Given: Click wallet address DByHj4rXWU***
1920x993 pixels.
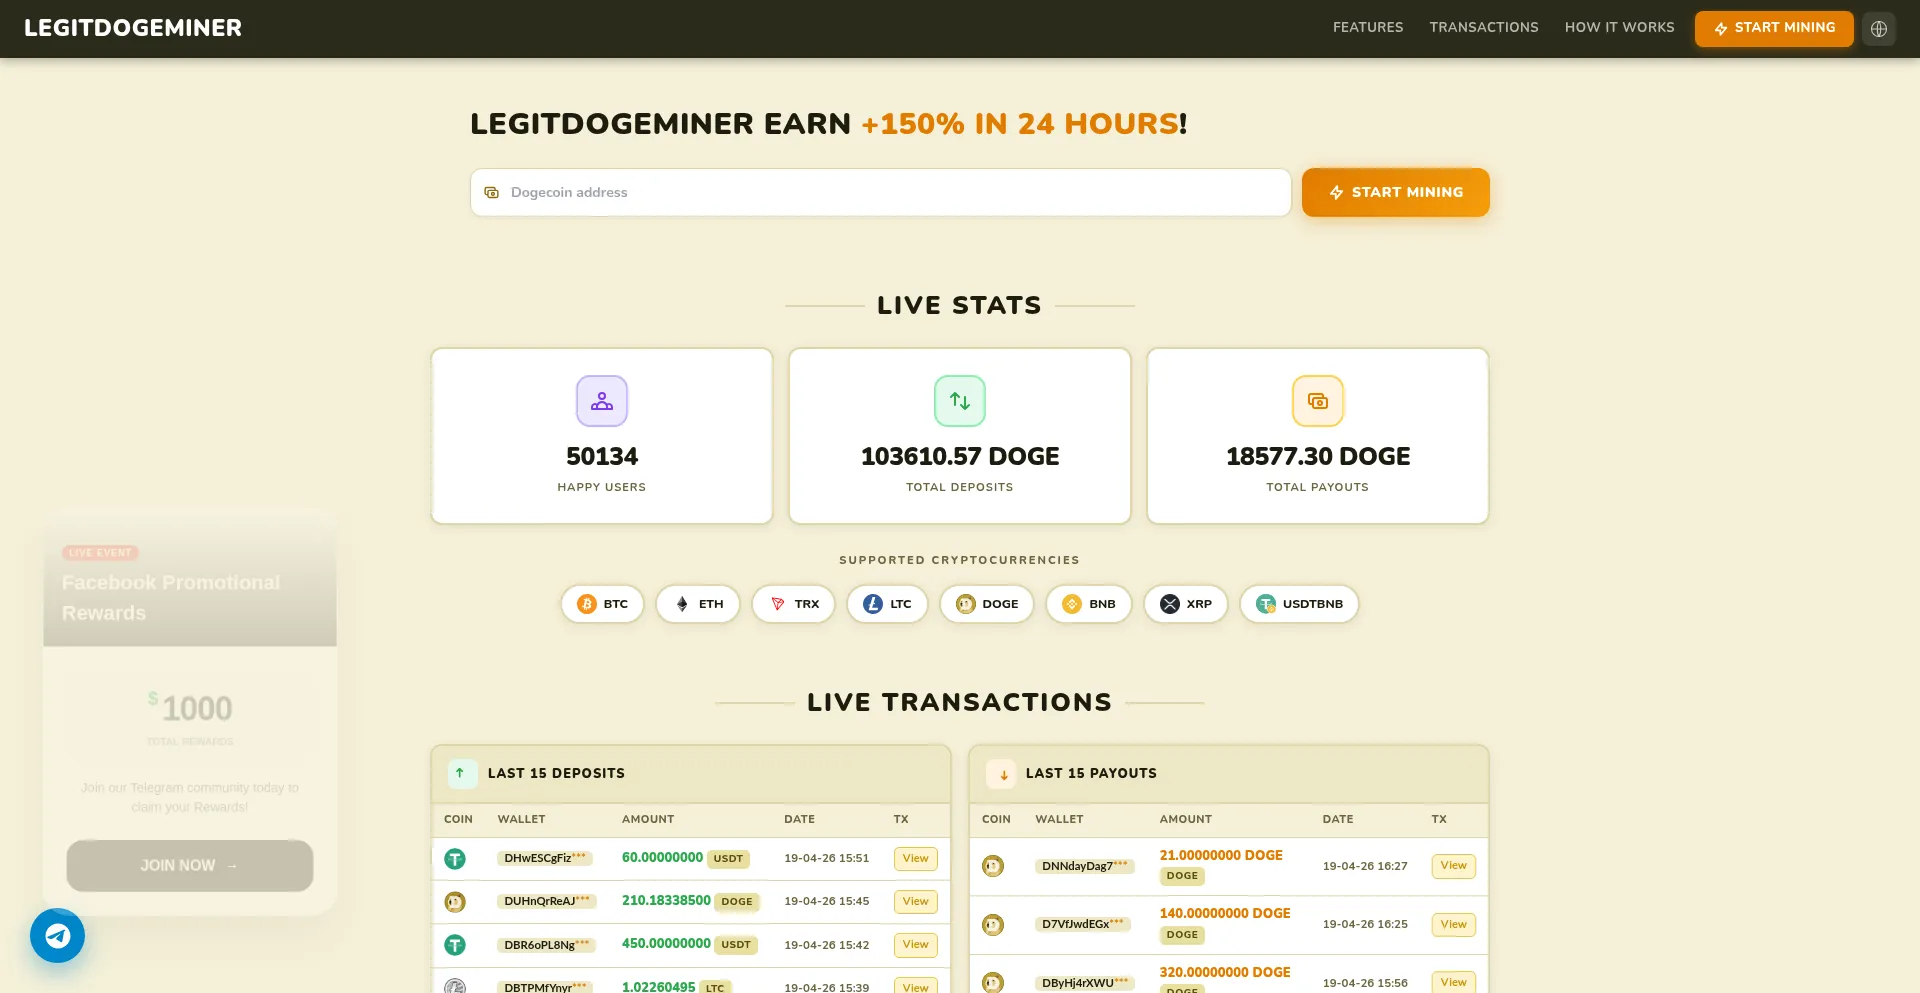Looking at the screenshot, I should click(1085, 983).
